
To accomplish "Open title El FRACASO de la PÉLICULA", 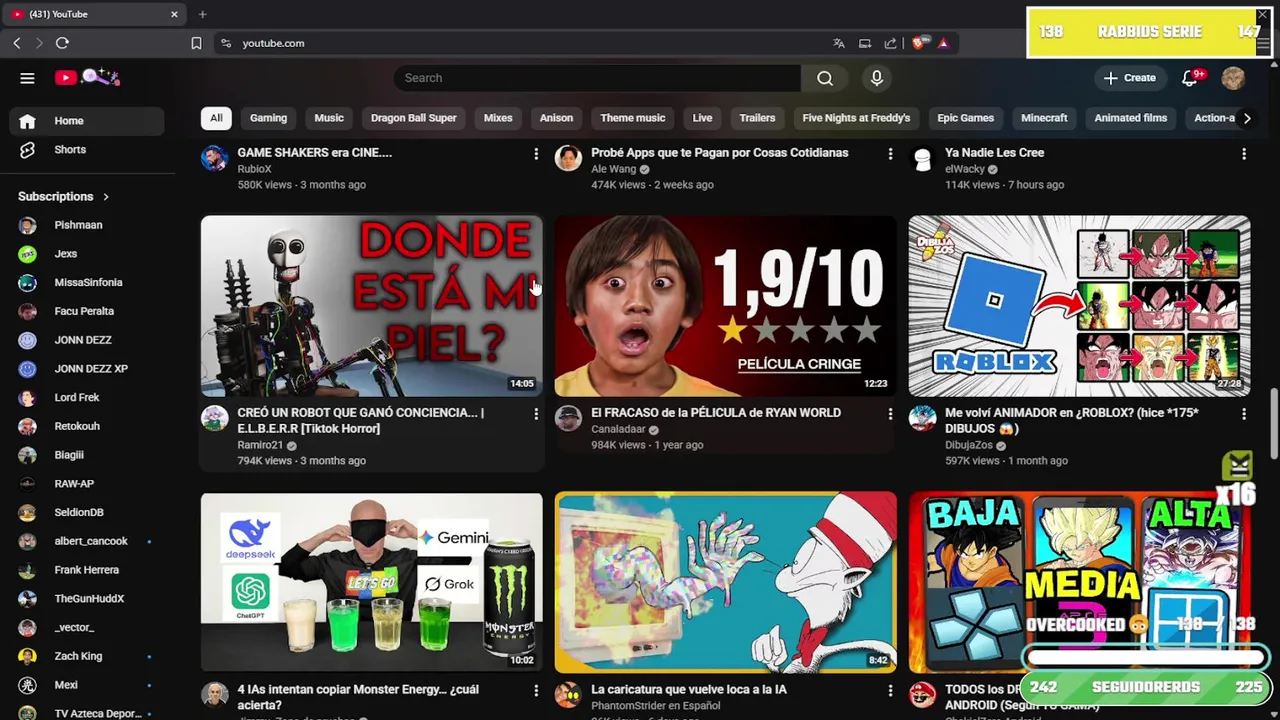I will click(x=716, y=413).
